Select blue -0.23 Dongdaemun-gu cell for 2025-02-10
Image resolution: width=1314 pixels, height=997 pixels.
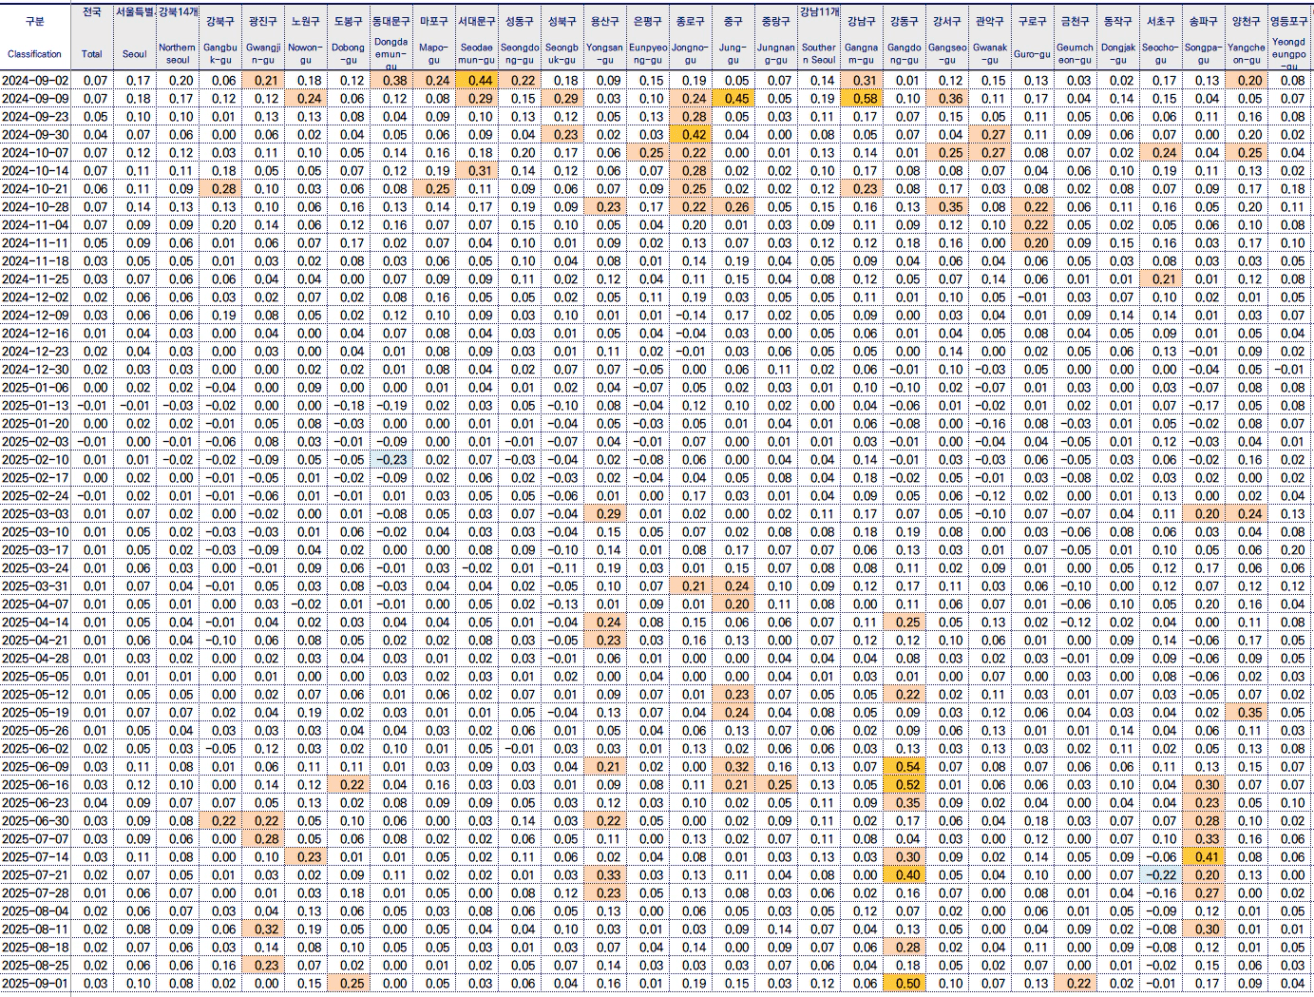[390, 459]
